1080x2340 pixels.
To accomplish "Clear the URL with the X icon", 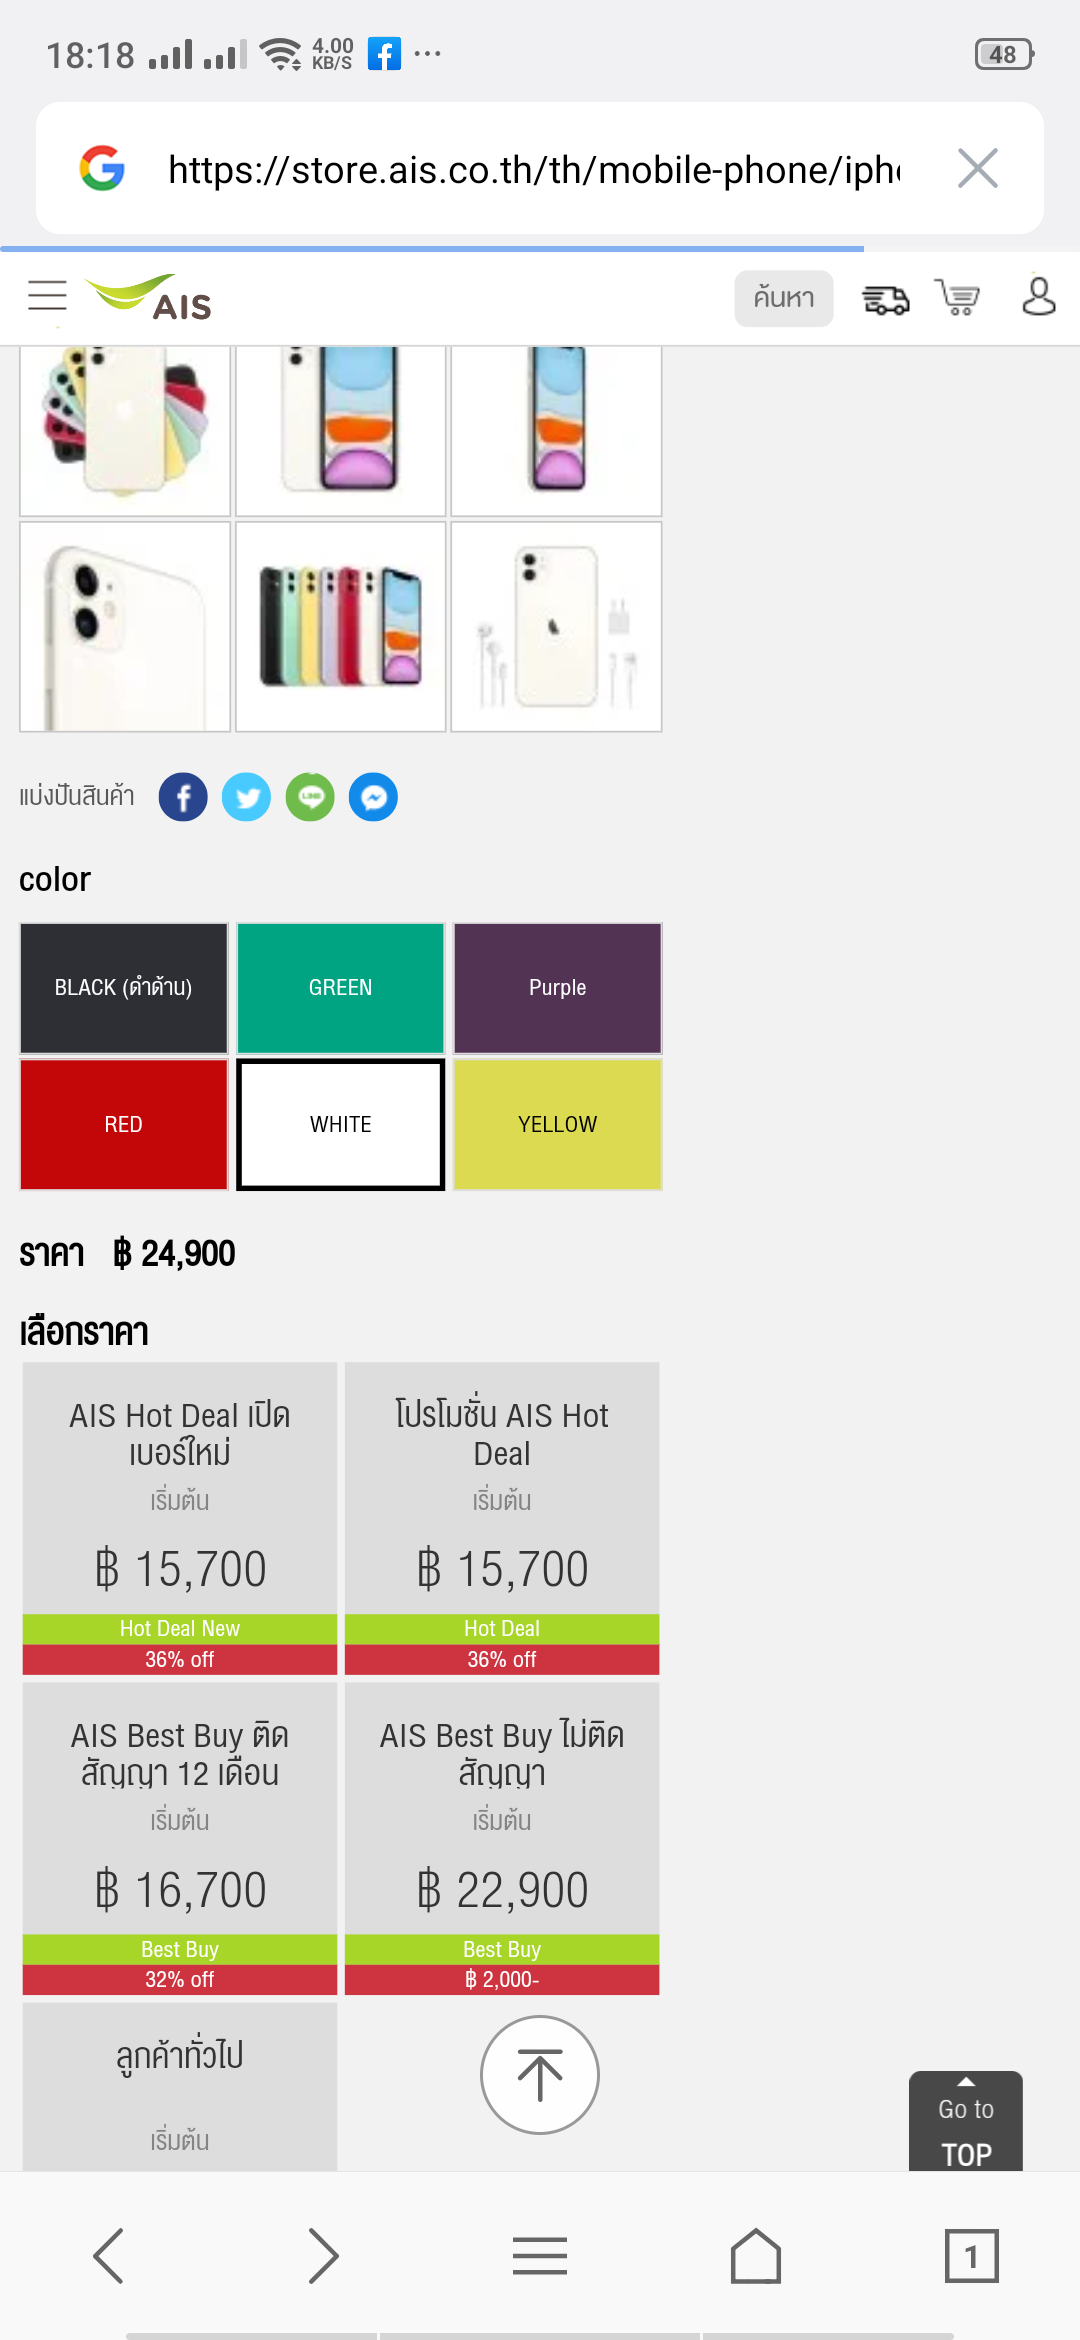I will pos(977,168).
